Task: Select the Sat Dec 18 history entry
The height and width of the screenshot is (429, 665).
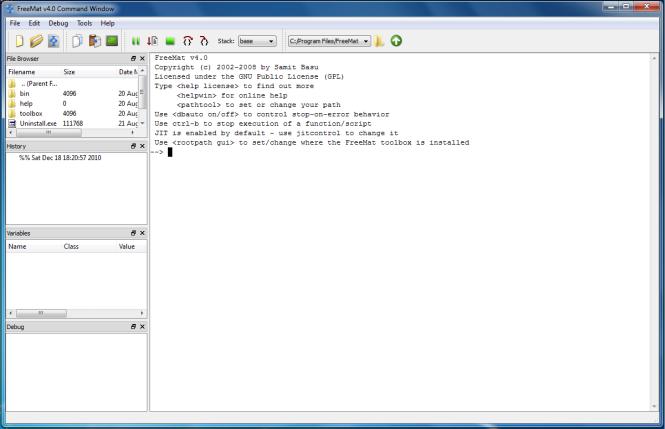Action: (x=60, y=158)
